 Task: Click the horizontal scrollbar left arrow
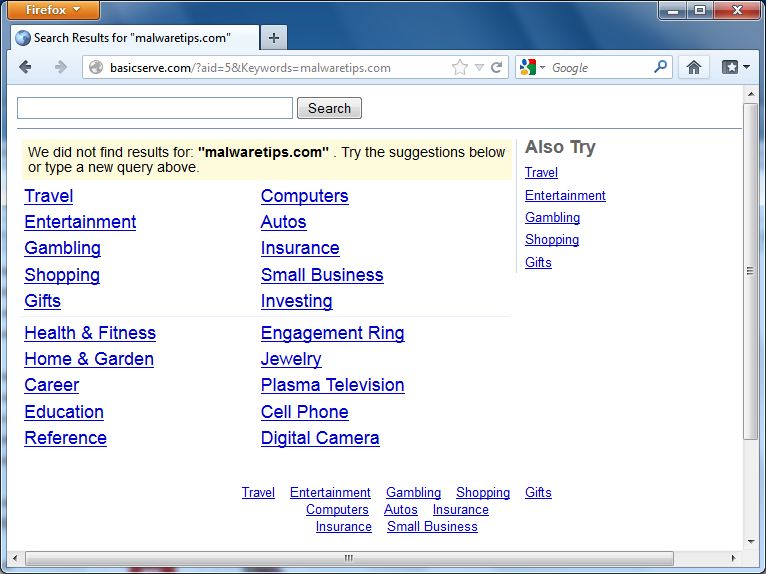pos(15,558)
